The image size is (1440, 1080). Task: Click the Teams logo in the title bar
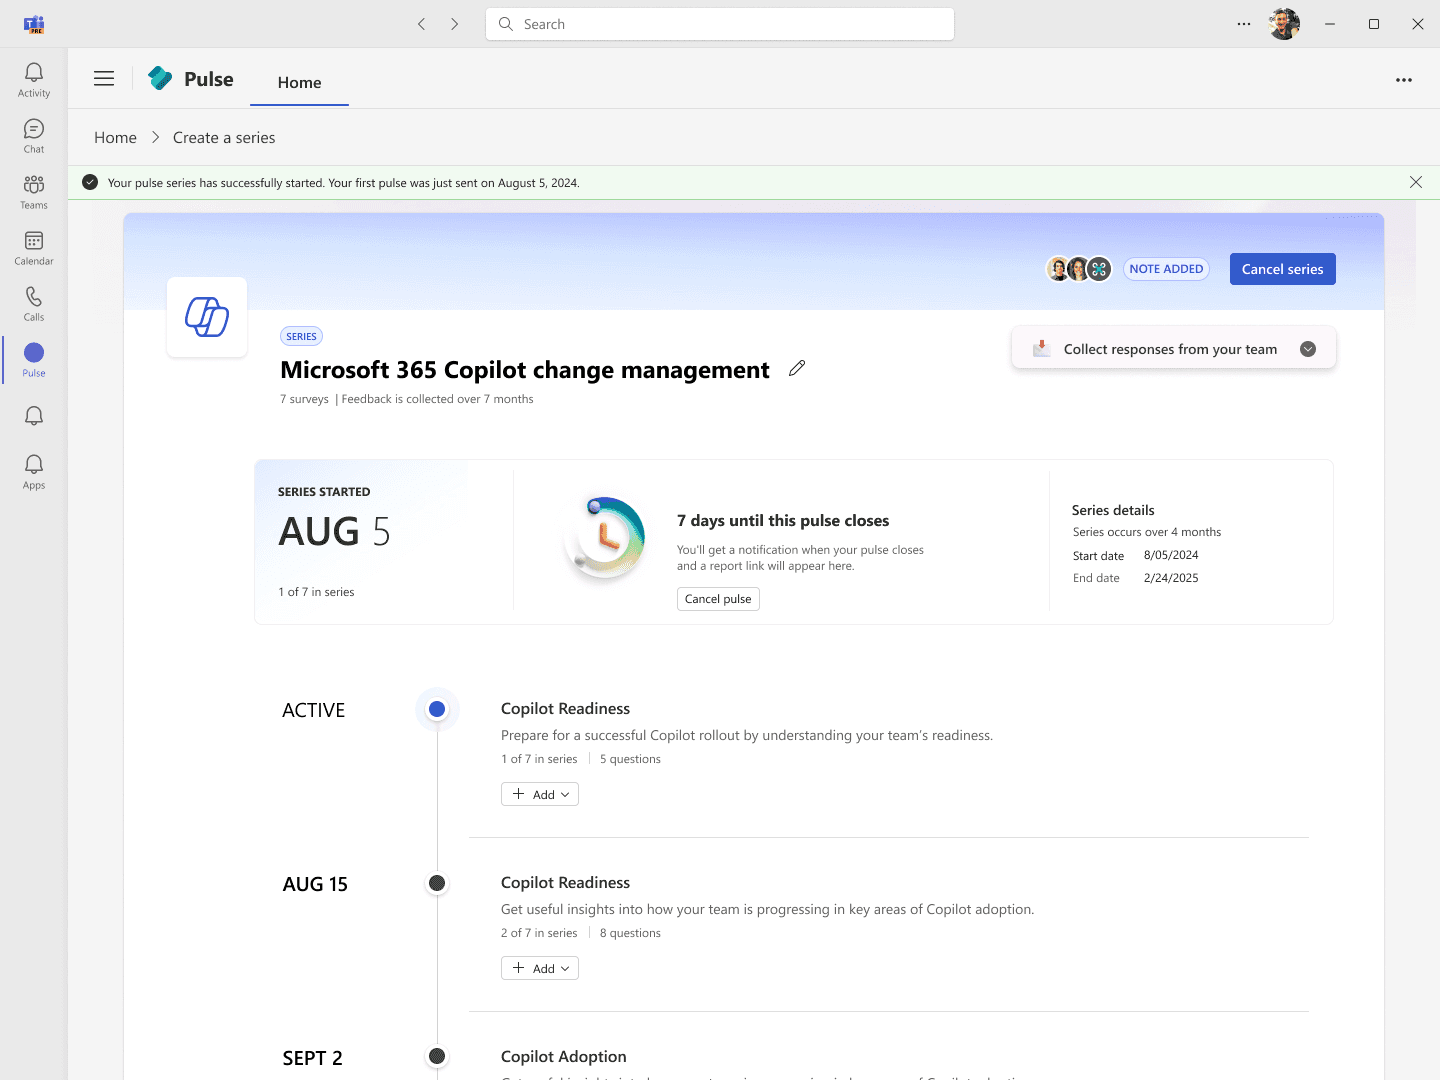pyautogui.click(x=34, y=24)
